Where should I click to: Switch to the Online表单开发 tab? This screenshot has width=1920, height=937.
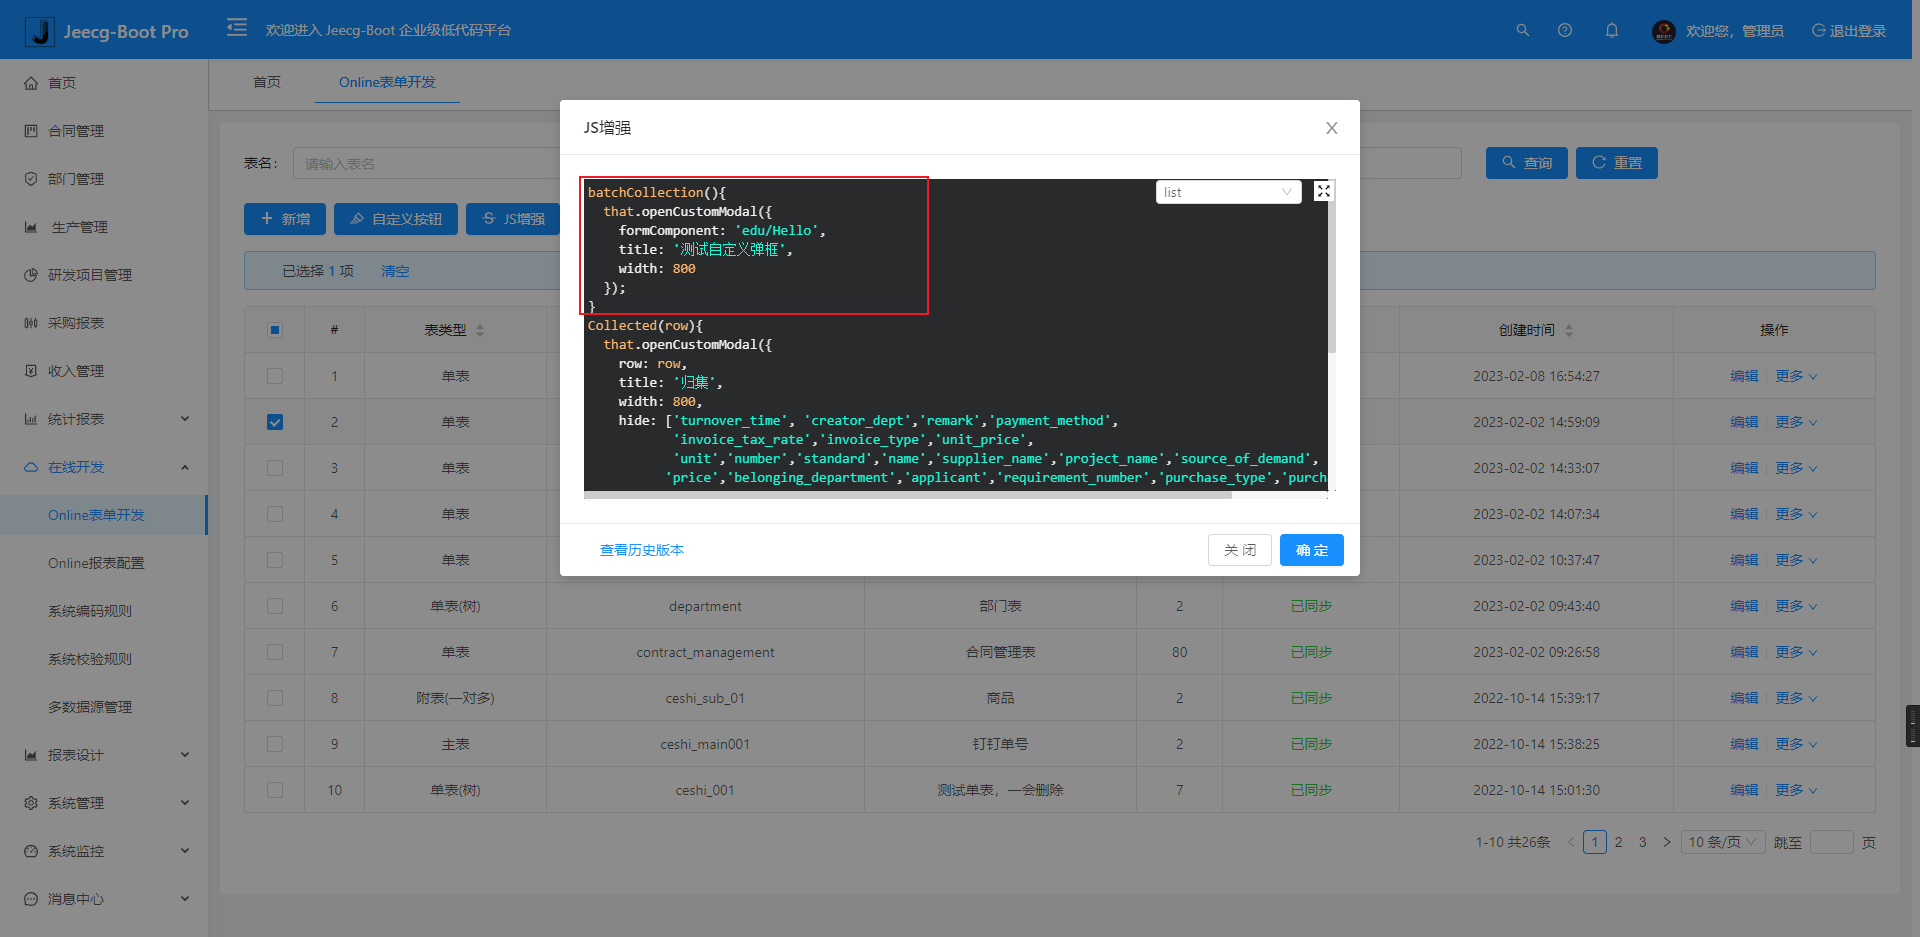point(387,82)
